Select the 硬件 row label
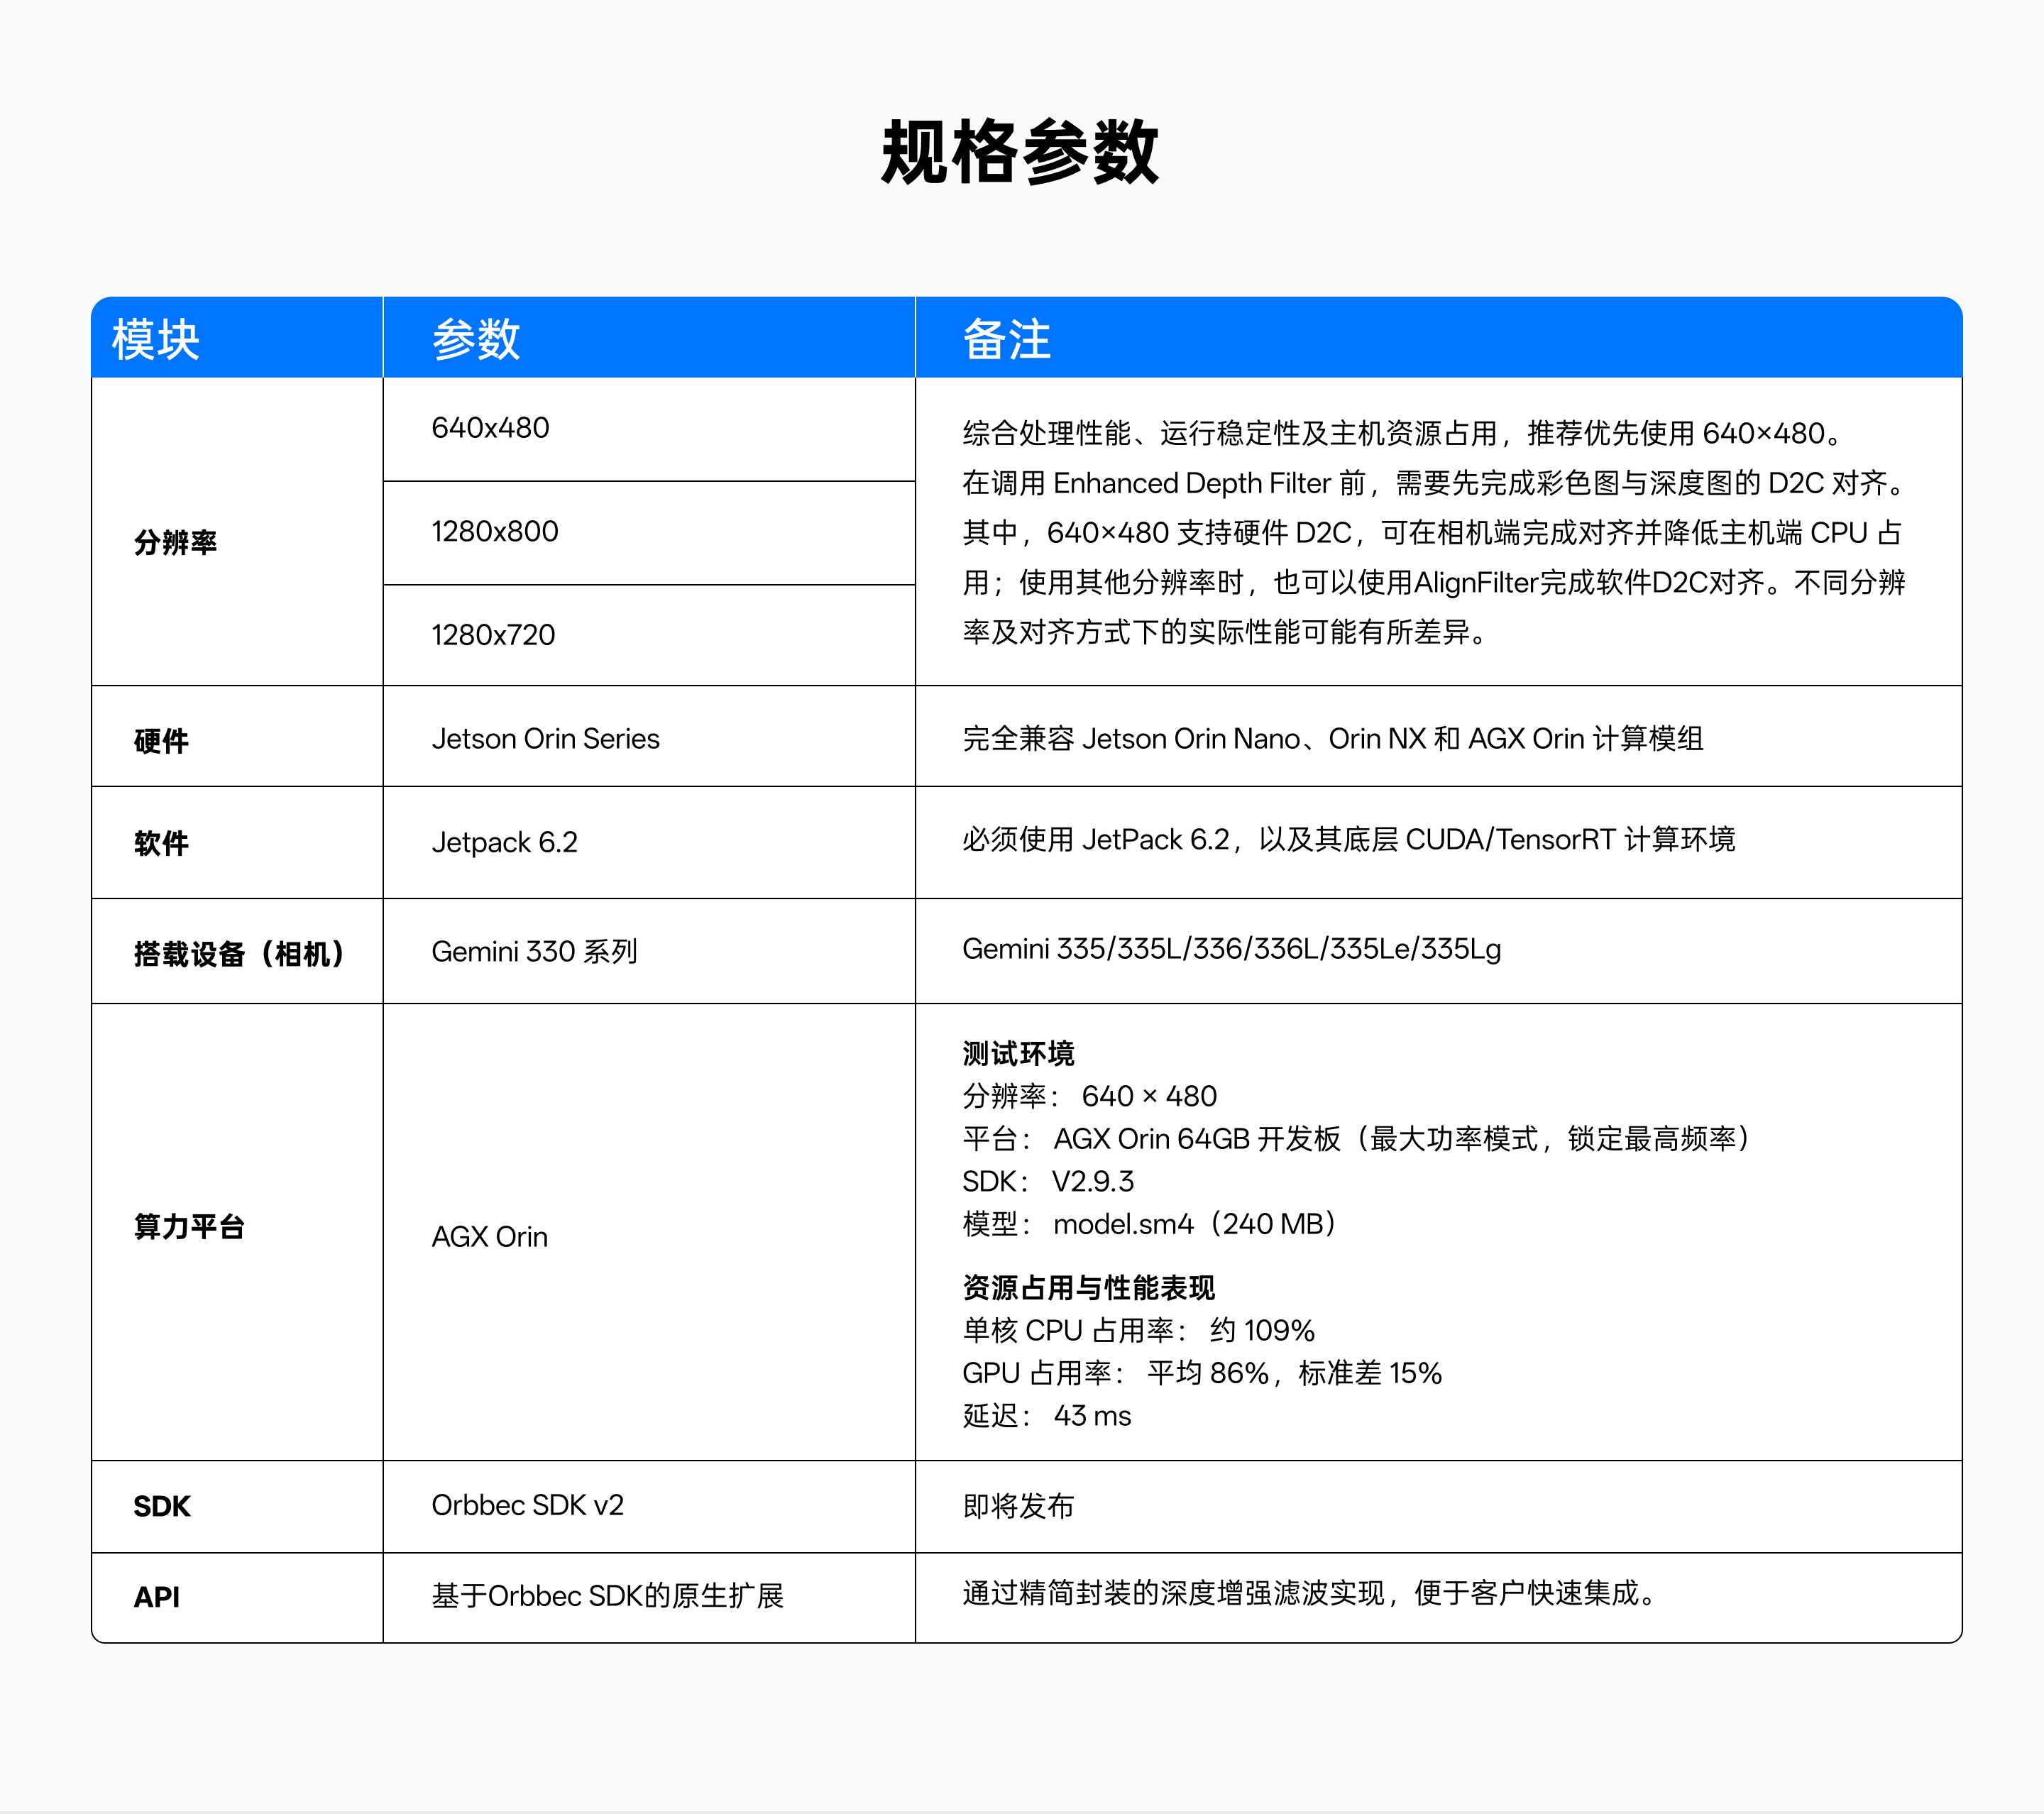The height and width of the screenshot is (1814, 2044). pyautogui.click(x=161, y=741)
